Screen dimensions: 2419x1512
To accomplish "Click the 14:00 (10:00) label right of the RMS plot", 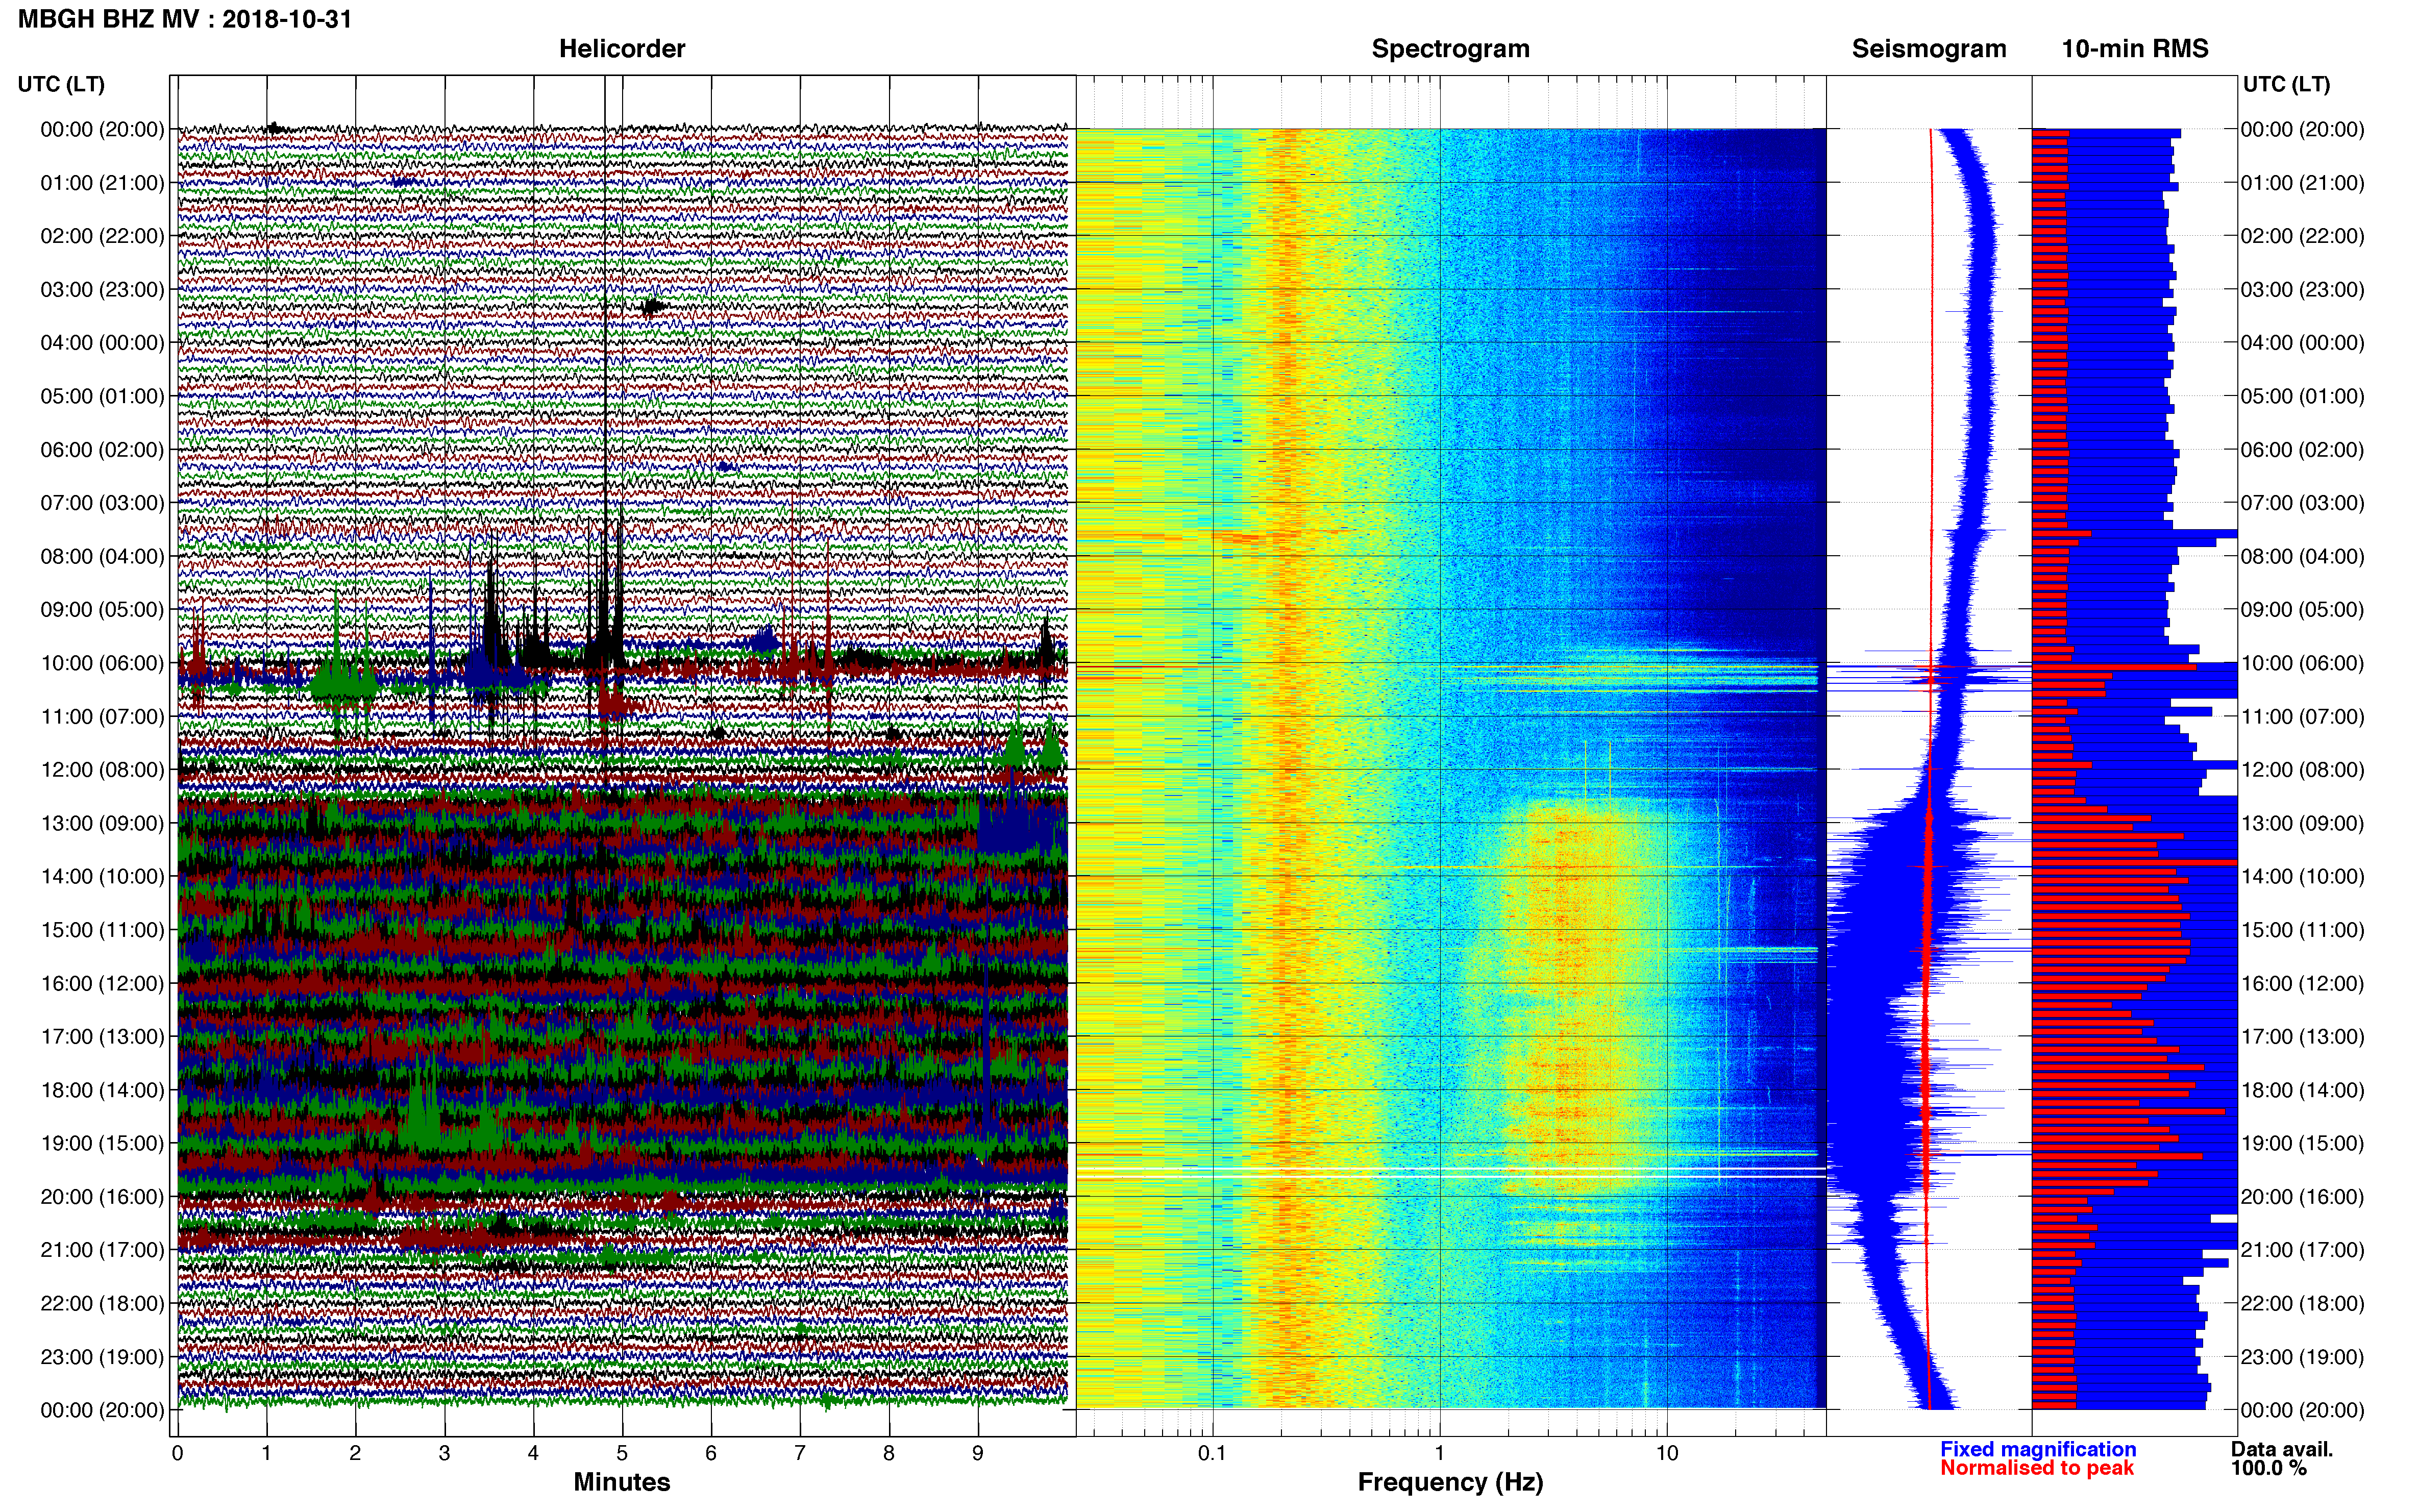I will click(2302, 877).
